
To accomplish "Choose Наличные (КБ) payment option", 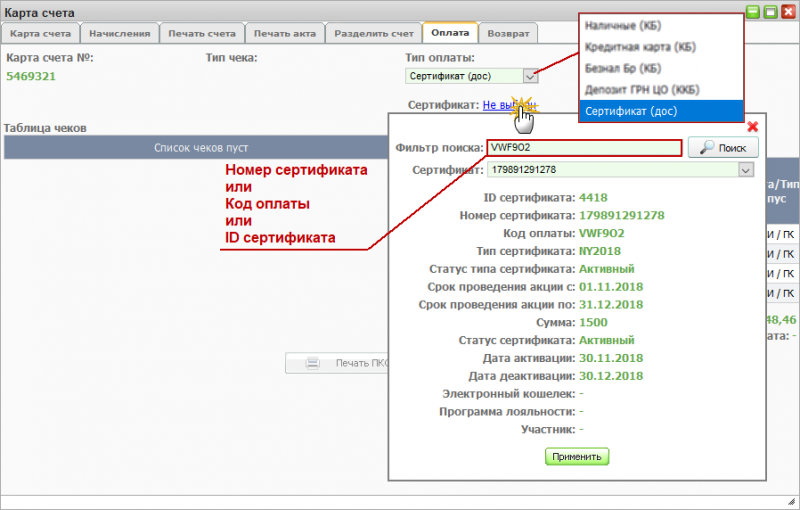I will [622, 26].
